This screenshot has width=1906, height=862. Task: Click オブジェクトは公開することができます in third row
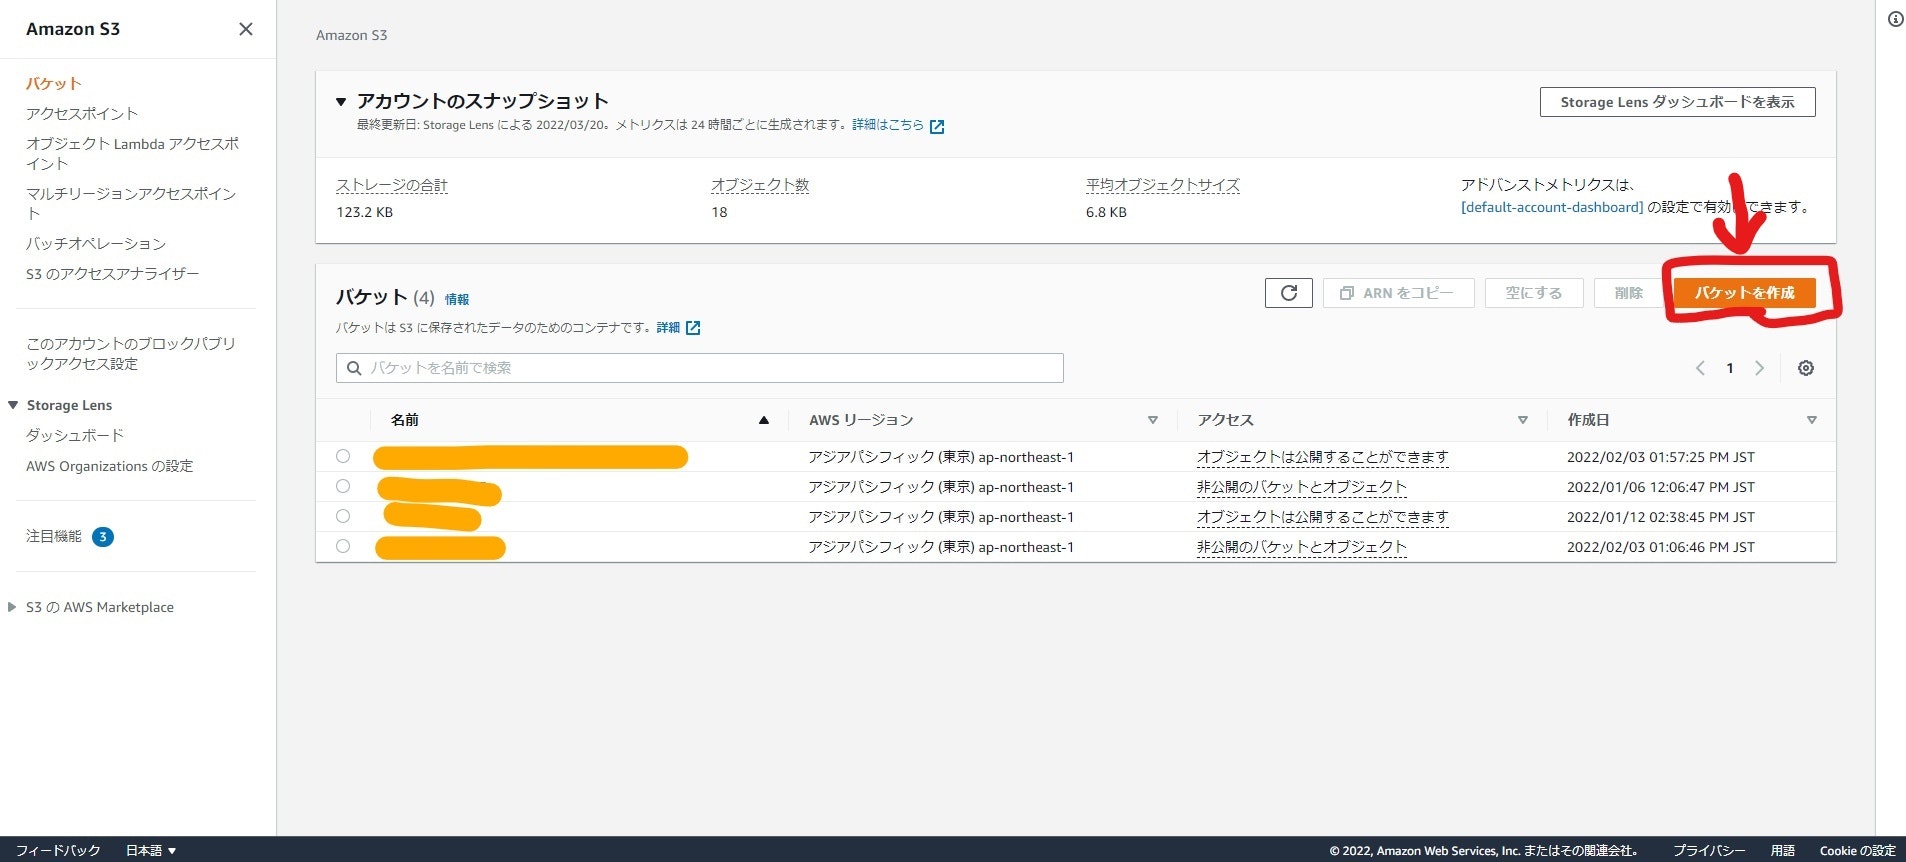click(1323, 517)
